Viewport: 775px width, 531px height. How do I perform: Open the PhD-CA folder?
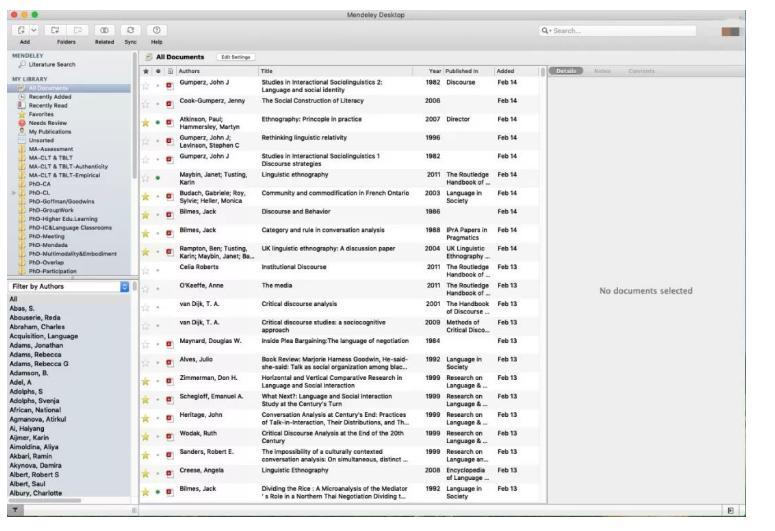(40, 184)
